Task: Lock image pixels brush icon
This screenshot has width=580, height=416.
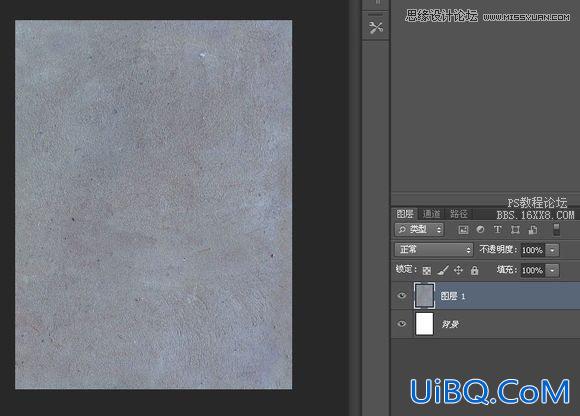Action: [x=443, y=271]
